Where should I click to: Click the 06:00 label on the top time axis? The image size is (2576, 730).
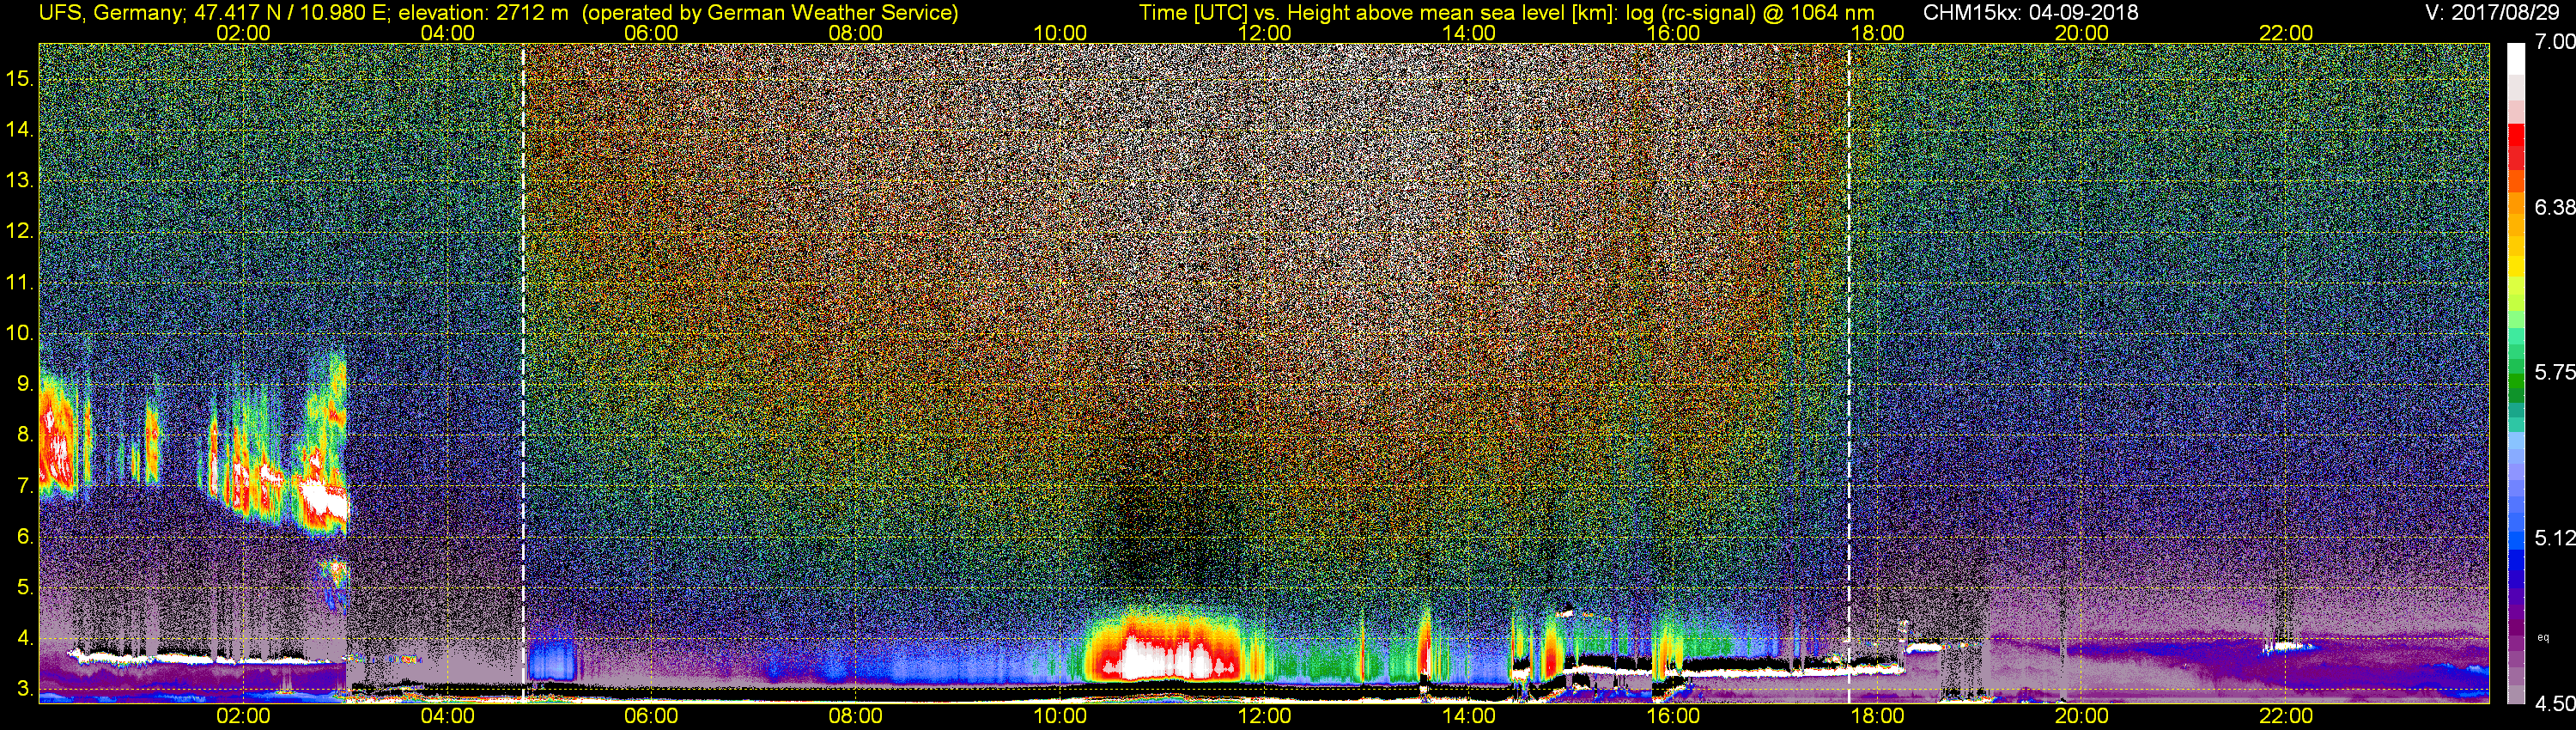coord(651,33)
